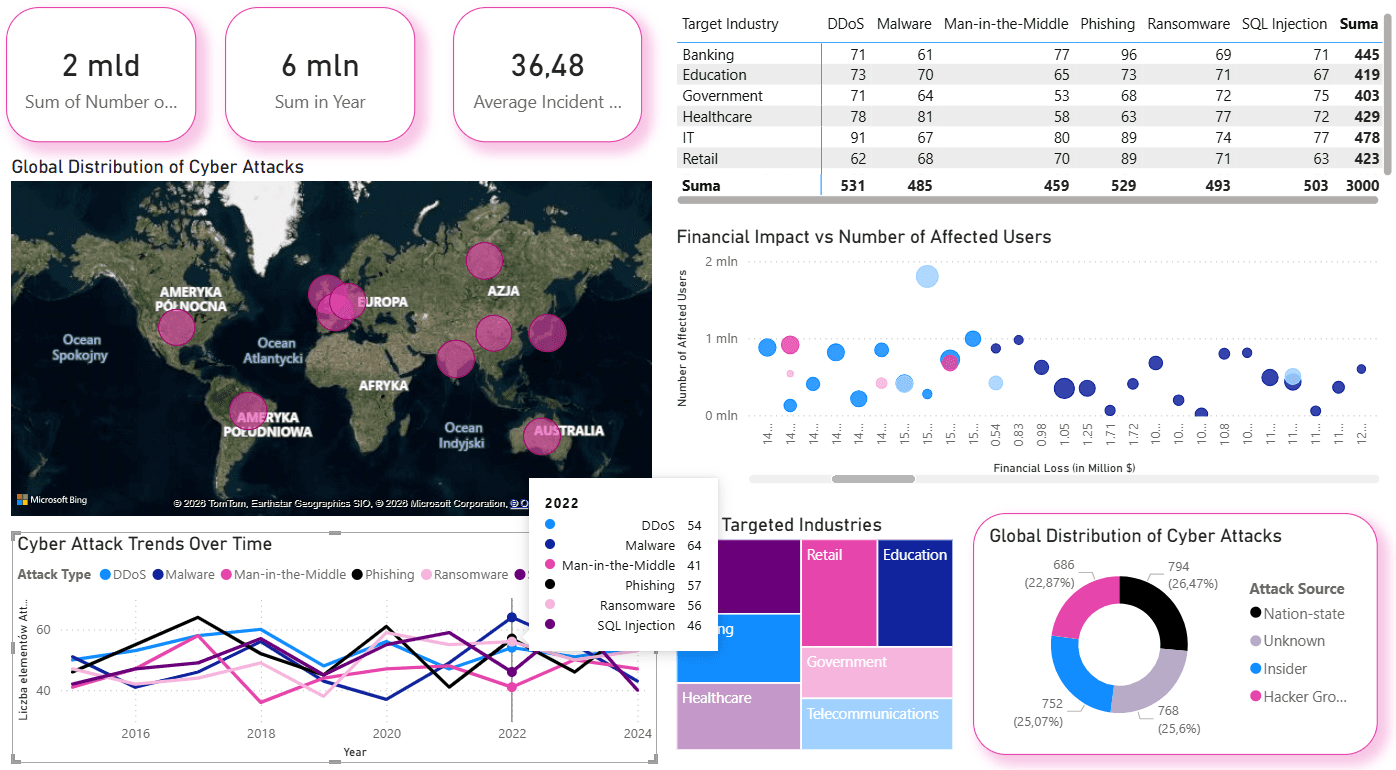
Task: Click the Insider legend entry
Action: tap(1278, 669)
